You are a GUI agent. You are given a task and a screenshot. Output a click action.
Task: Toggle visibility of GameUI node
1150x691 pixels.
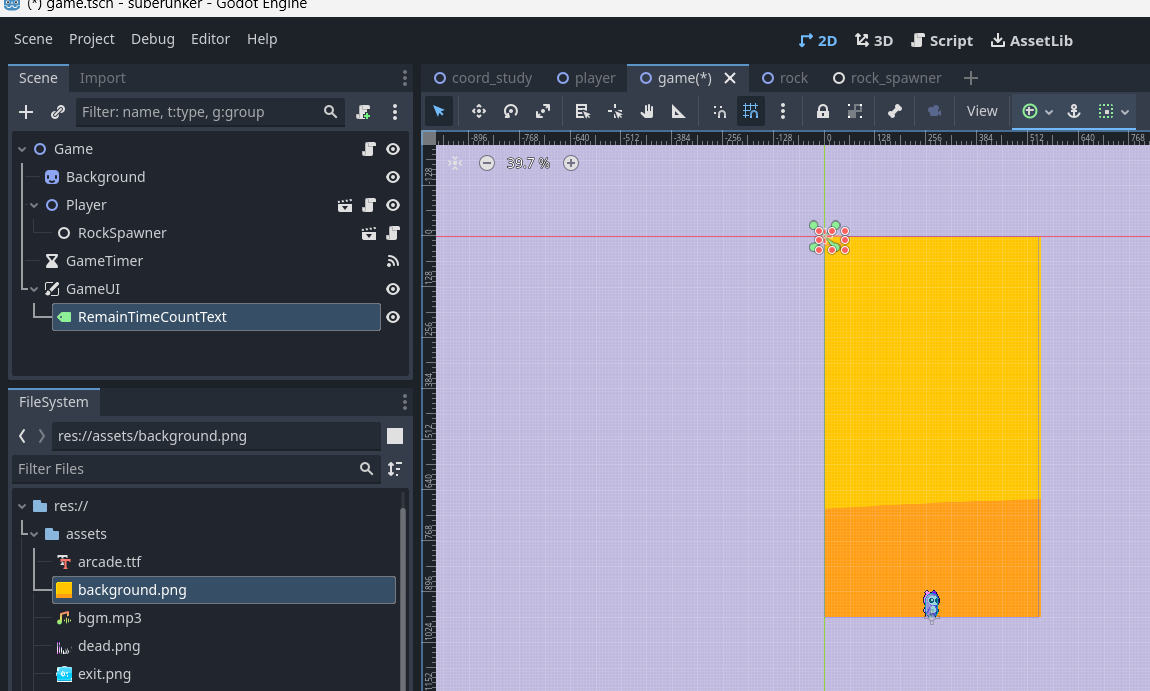click(393, 289)
